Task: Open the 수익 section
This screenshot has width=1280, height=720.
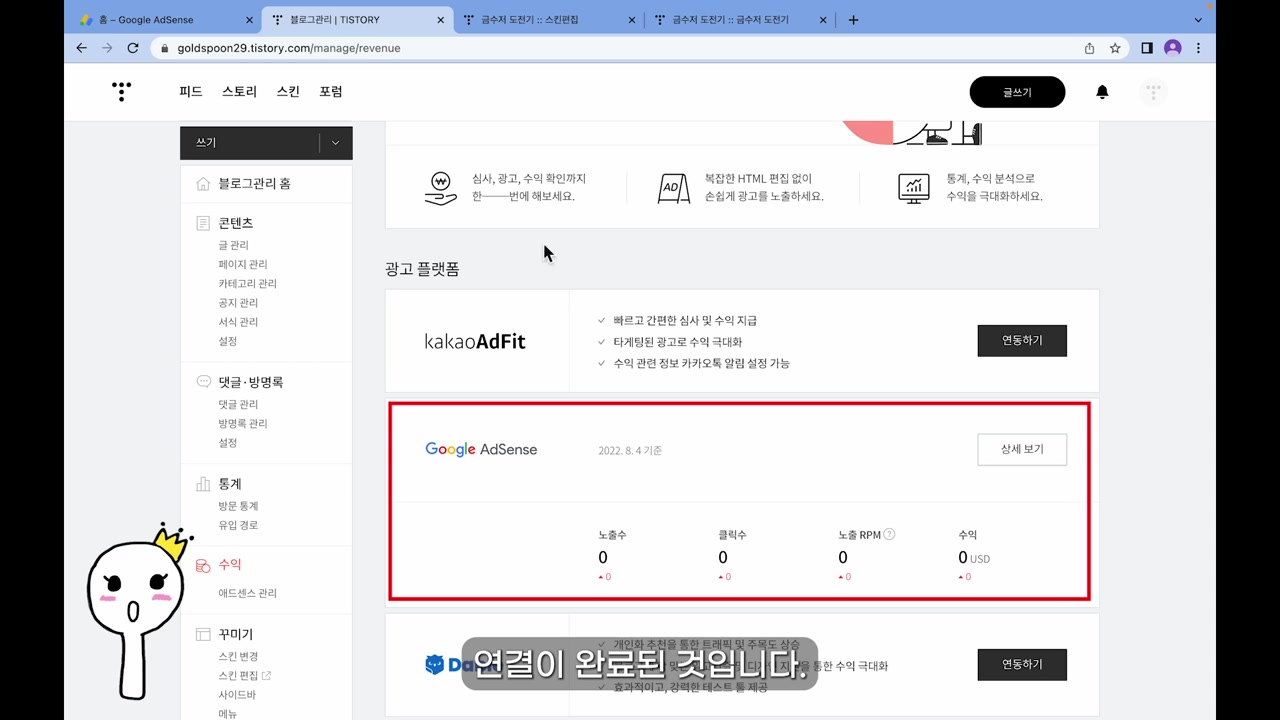Action: [230, 565]
